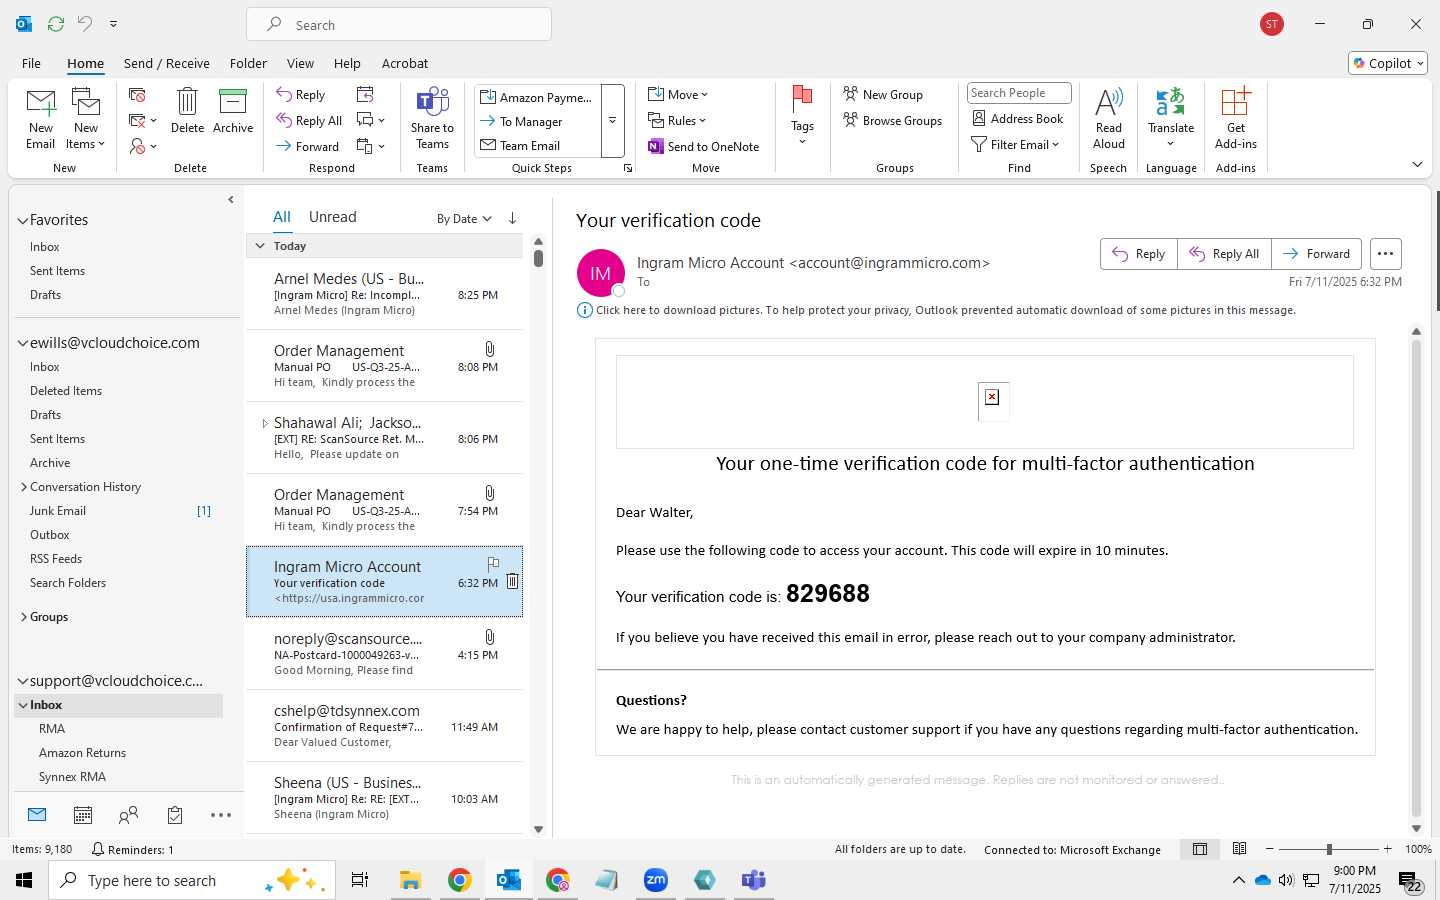The height and width of the screenshot is (900, 1440).
Task: Switch to Reading view in status bar
Action: click(x=1239, y=849)
